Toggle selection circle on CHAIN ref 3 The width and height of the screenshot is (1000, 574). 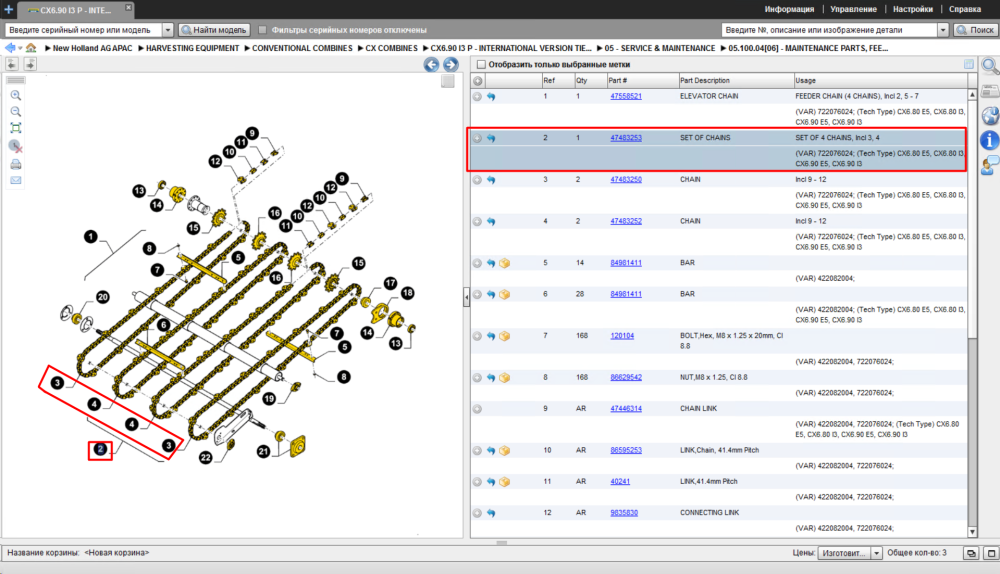(477, 180)
